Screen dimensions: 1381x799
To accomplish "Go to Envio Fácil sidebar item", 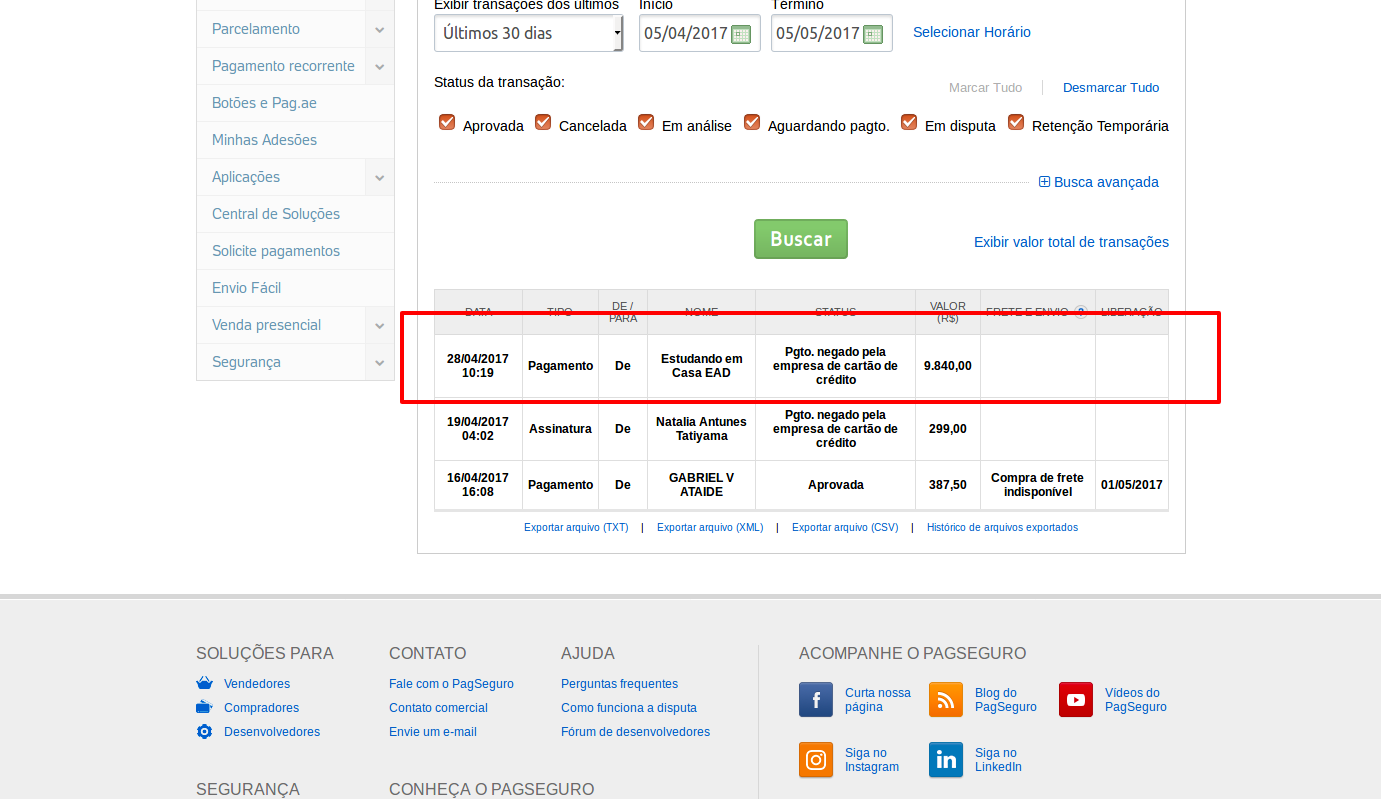I will click(x=246, y=288).
